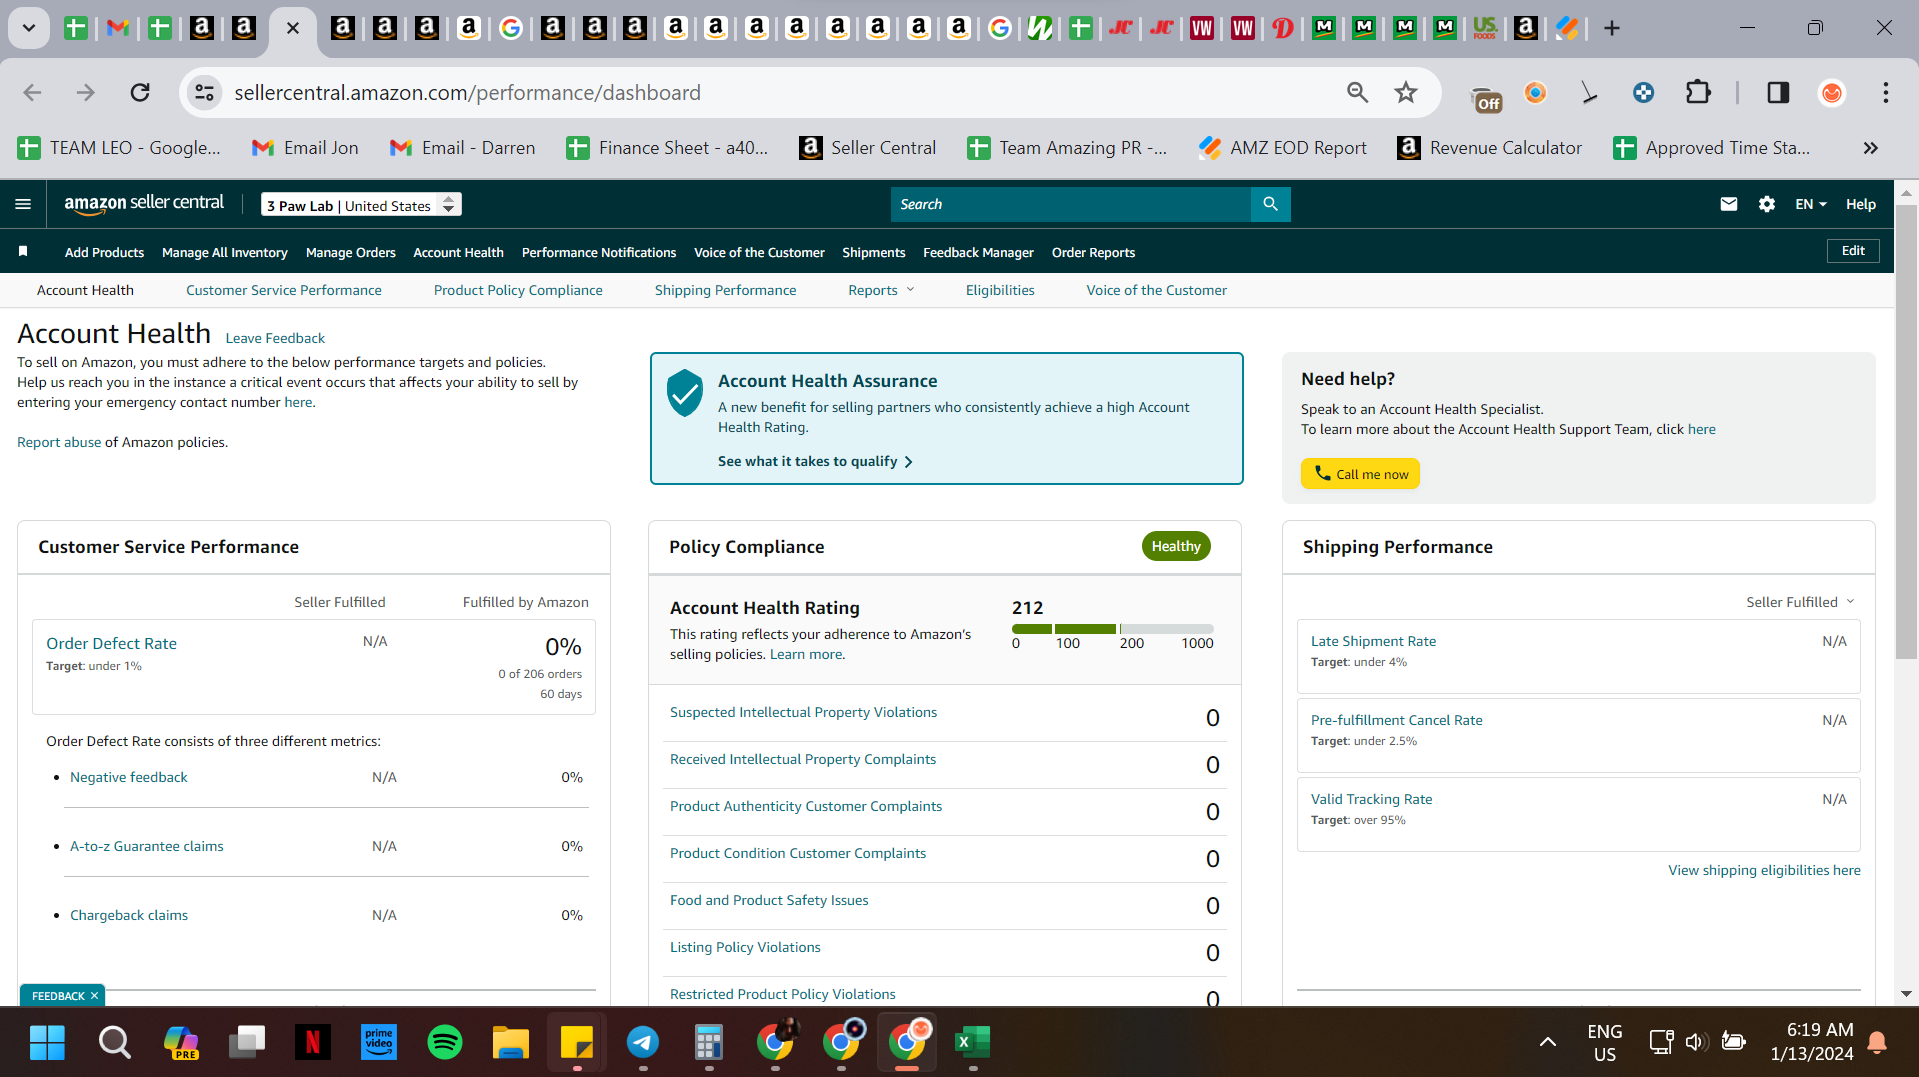The image size is (1919, 1077).
Task: Switch to Product Policy Compliance tab
Action: pos(518,290)
